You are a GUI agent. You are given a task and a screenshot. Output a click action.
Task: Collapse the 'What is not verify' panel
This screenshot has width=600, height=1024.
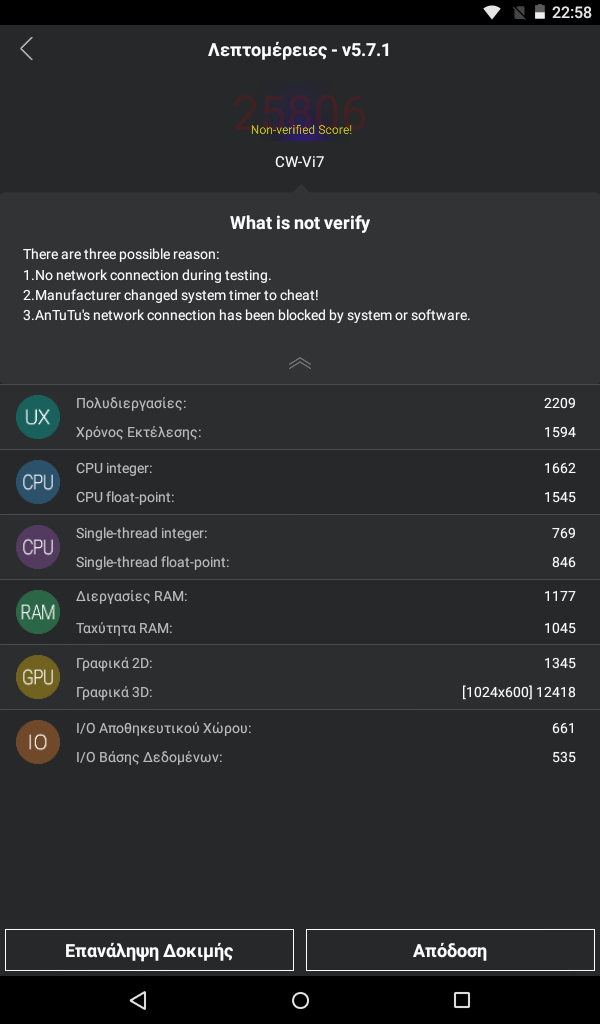click(300, 364)
